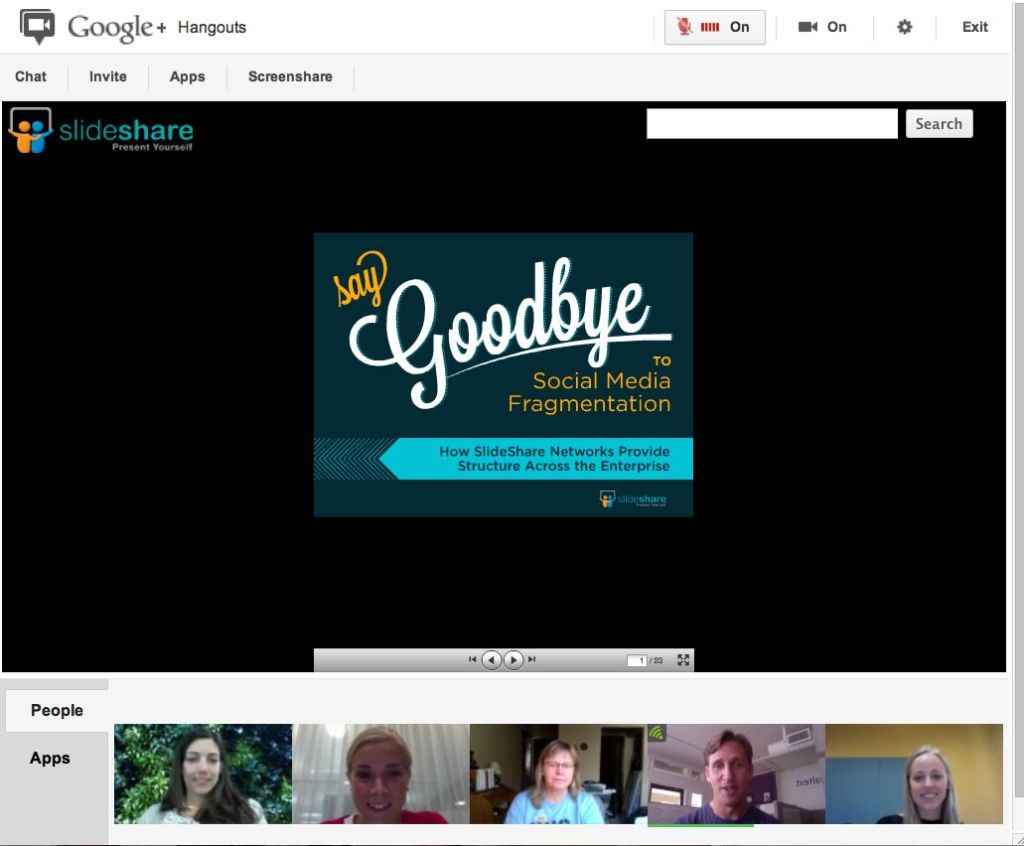The width and height of the screenshot is (1024, 846).
Task: Click the Say Goodbye presentation slide
Action: point(504,374)
